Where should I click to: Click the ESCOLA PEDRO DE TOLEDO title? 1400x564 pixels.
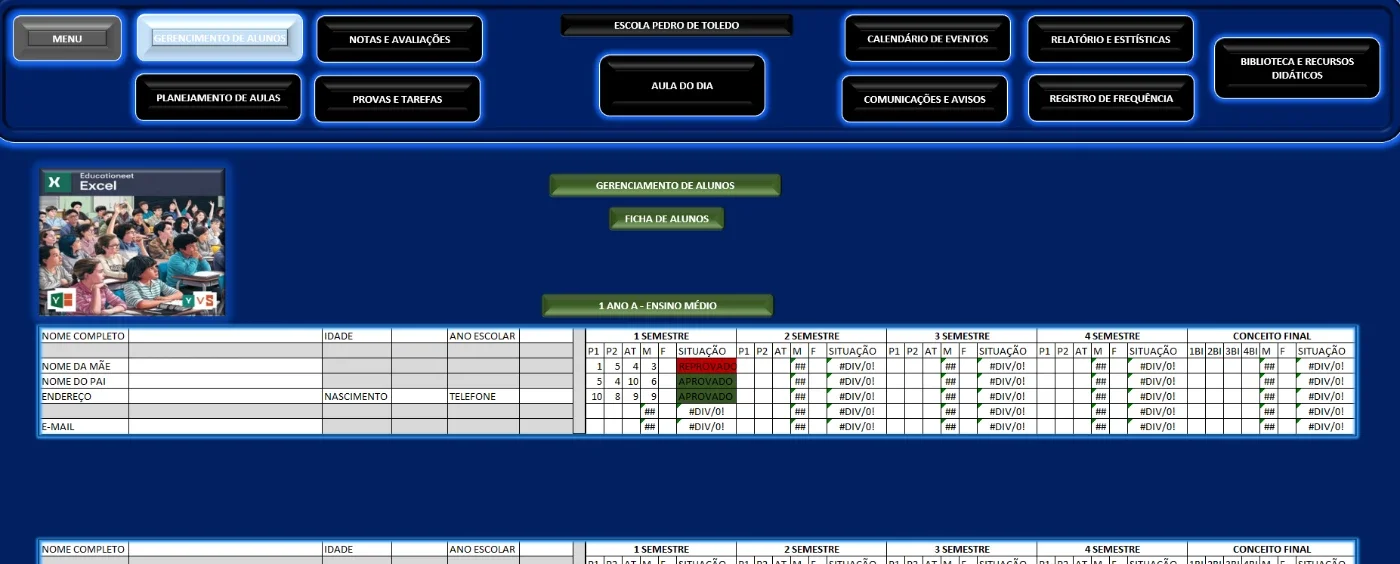(x=676, y=25)
